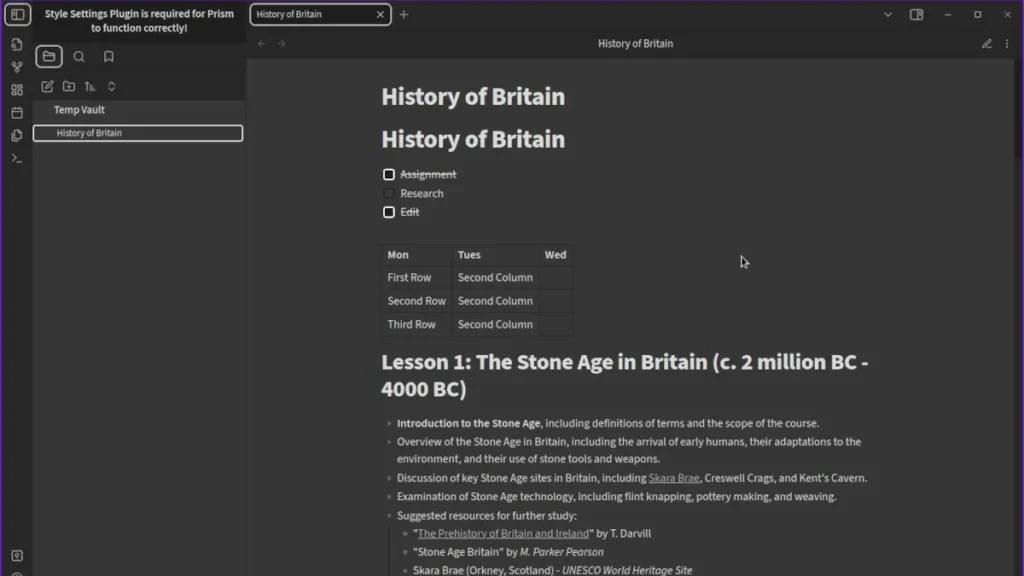Open daily note calendar icon
Screen dimensions: 1024x576
click(17, 112)
